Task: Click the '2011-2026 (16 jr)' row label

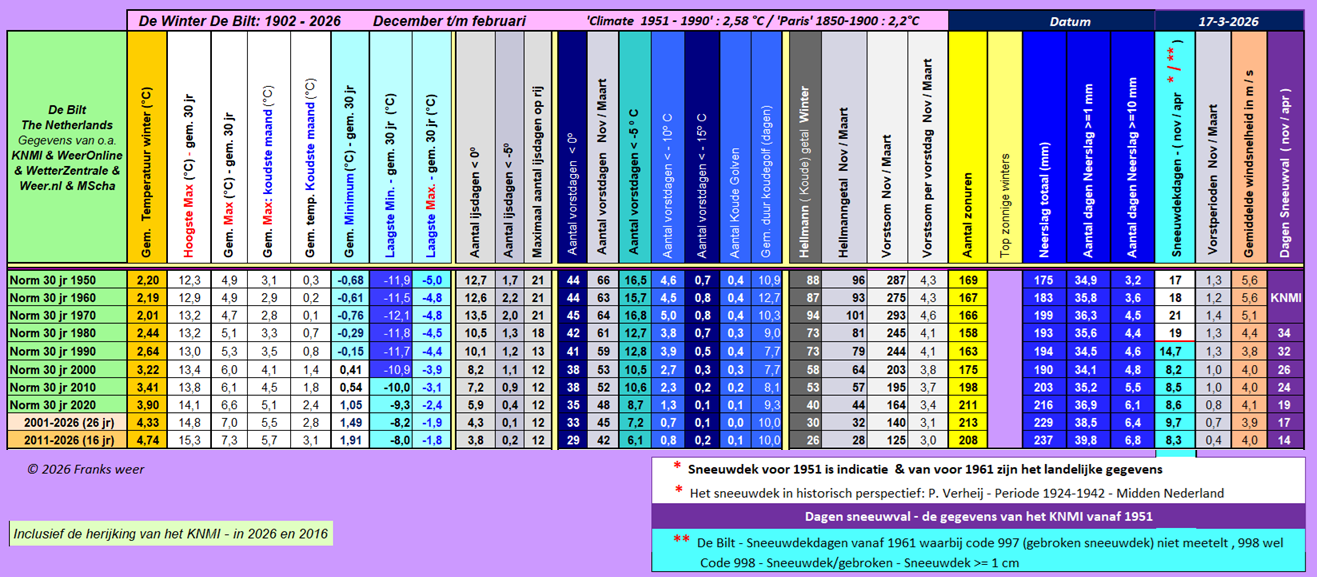Action: [66, 439]
